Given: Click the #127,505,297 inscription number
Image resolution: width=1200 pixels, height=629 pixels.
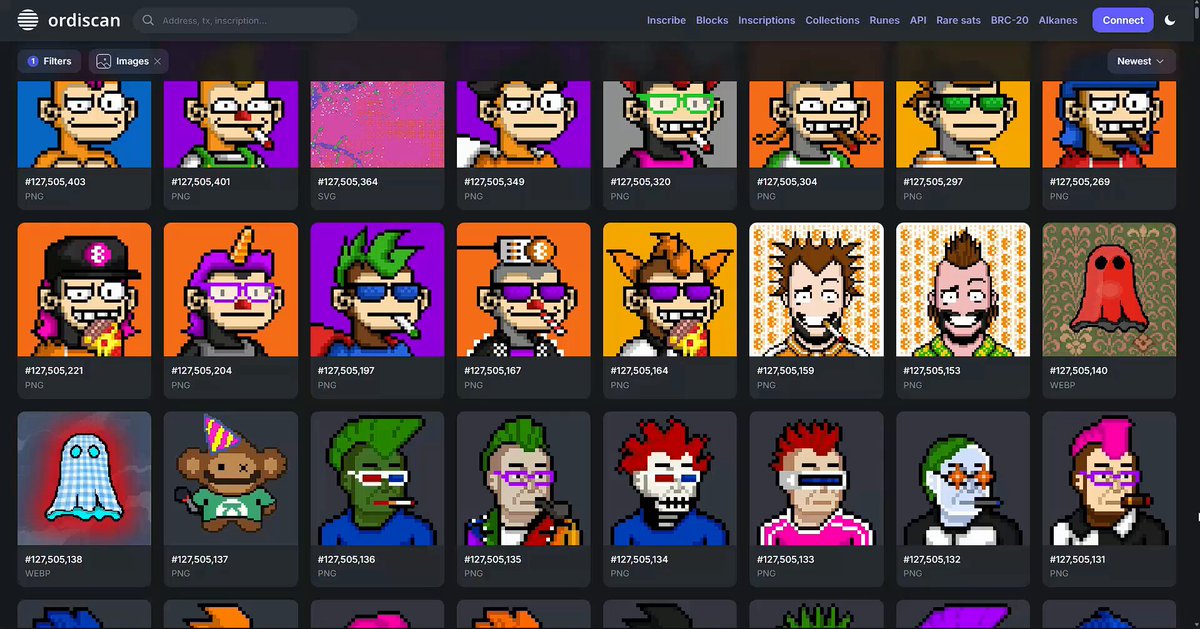Looking at the screenshot, I should pos(933,182).
